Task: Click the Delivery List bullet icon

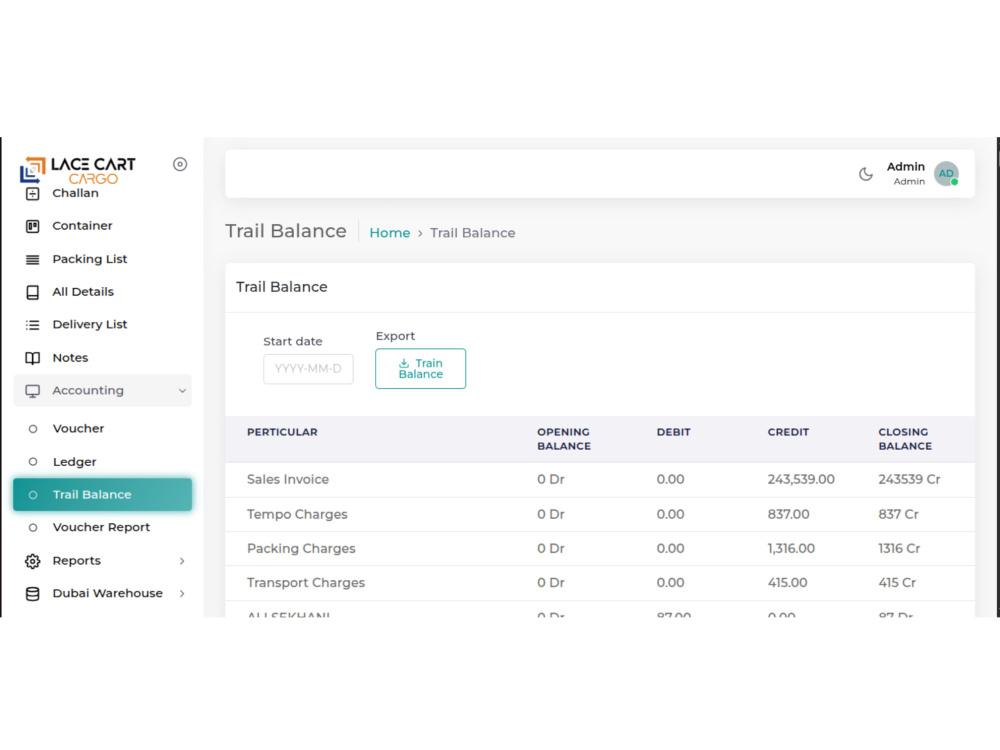Action: coord(33,325)
